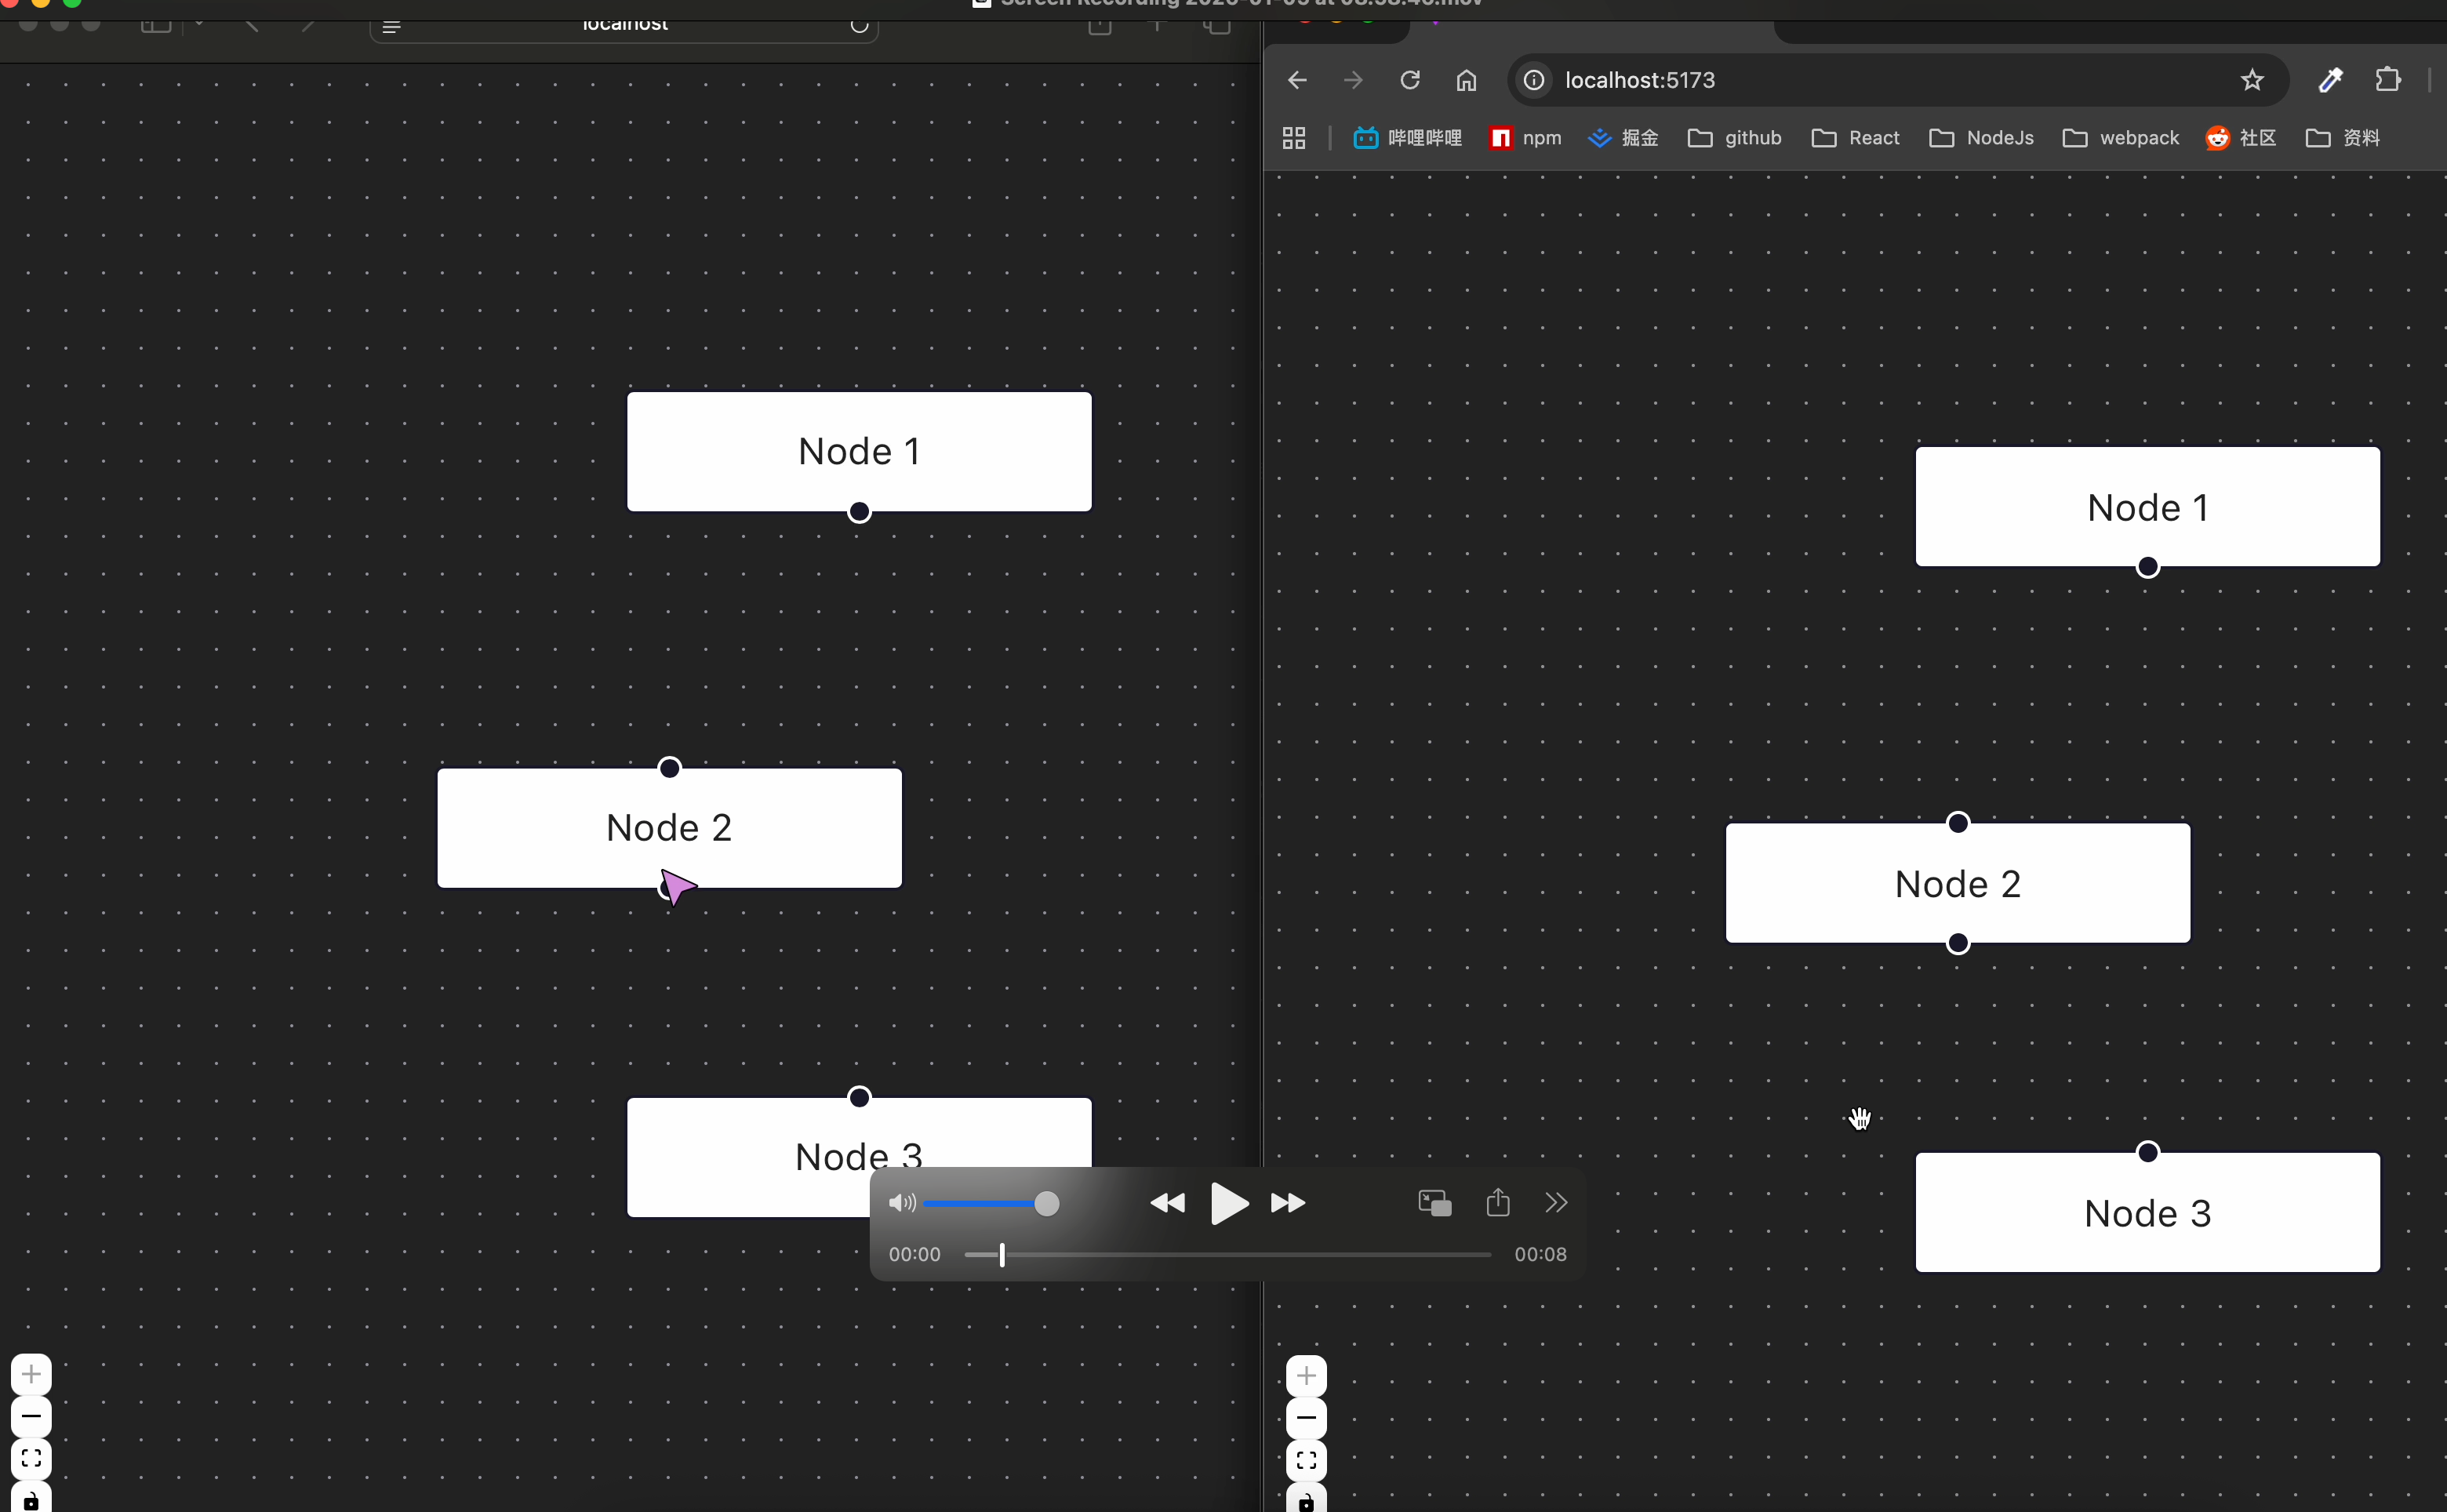
Task: Open the apps grid in bookmarks bar
Action: [1294, 138]
